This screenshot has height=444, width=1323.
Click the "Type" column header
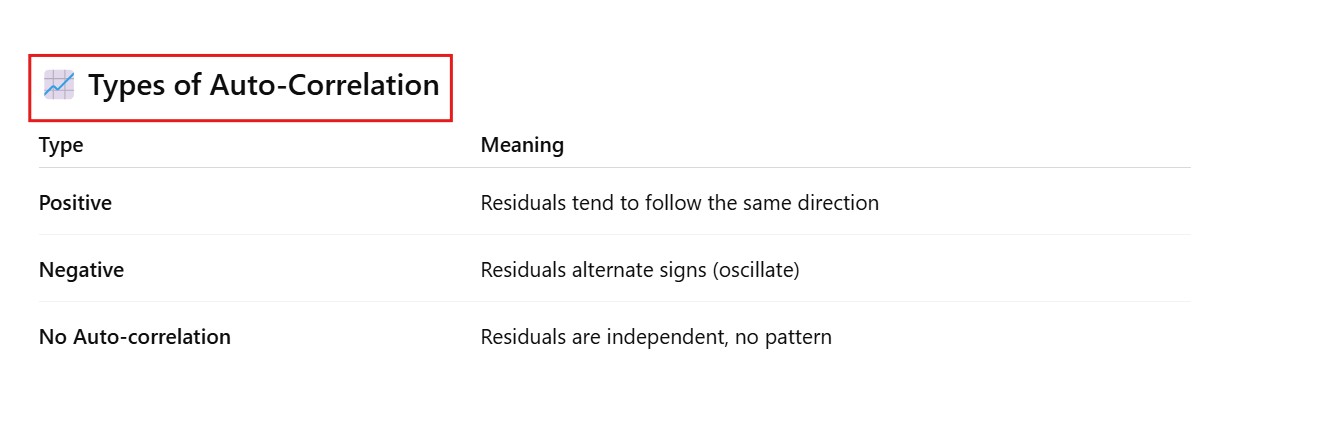[61, 145]
